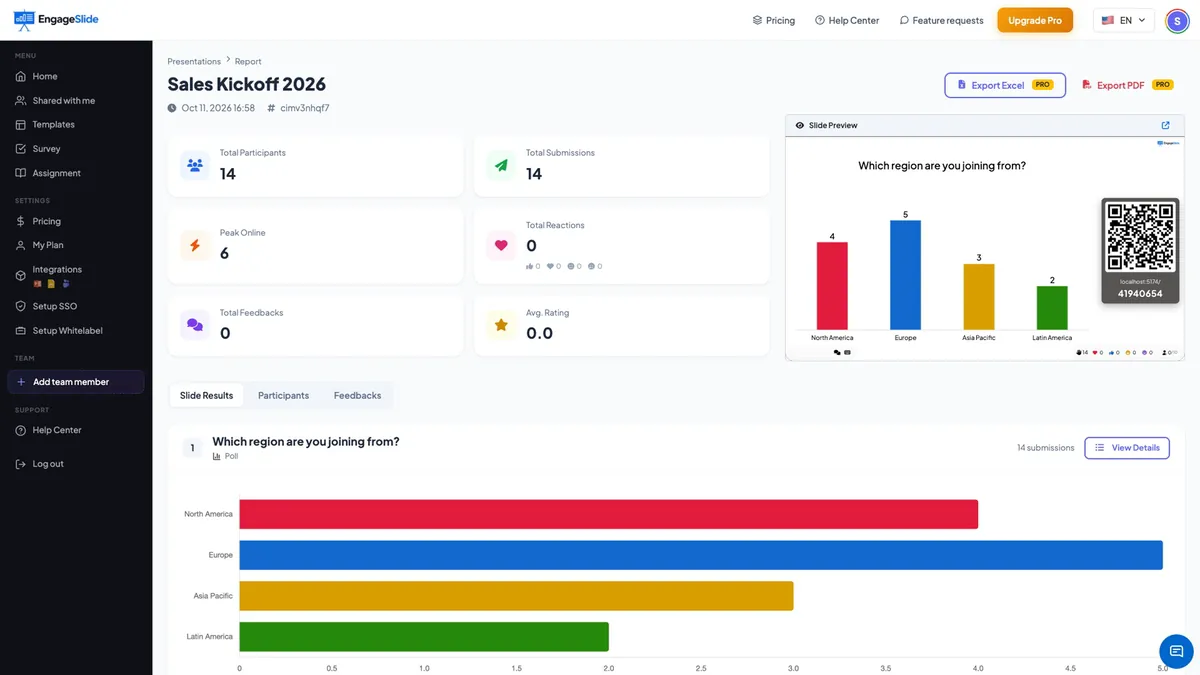Image resolution: width=1200 pixels, height=675 pixels.
Task: Click the date Oct 11, 2026 16:58
Action: [218, 108]
